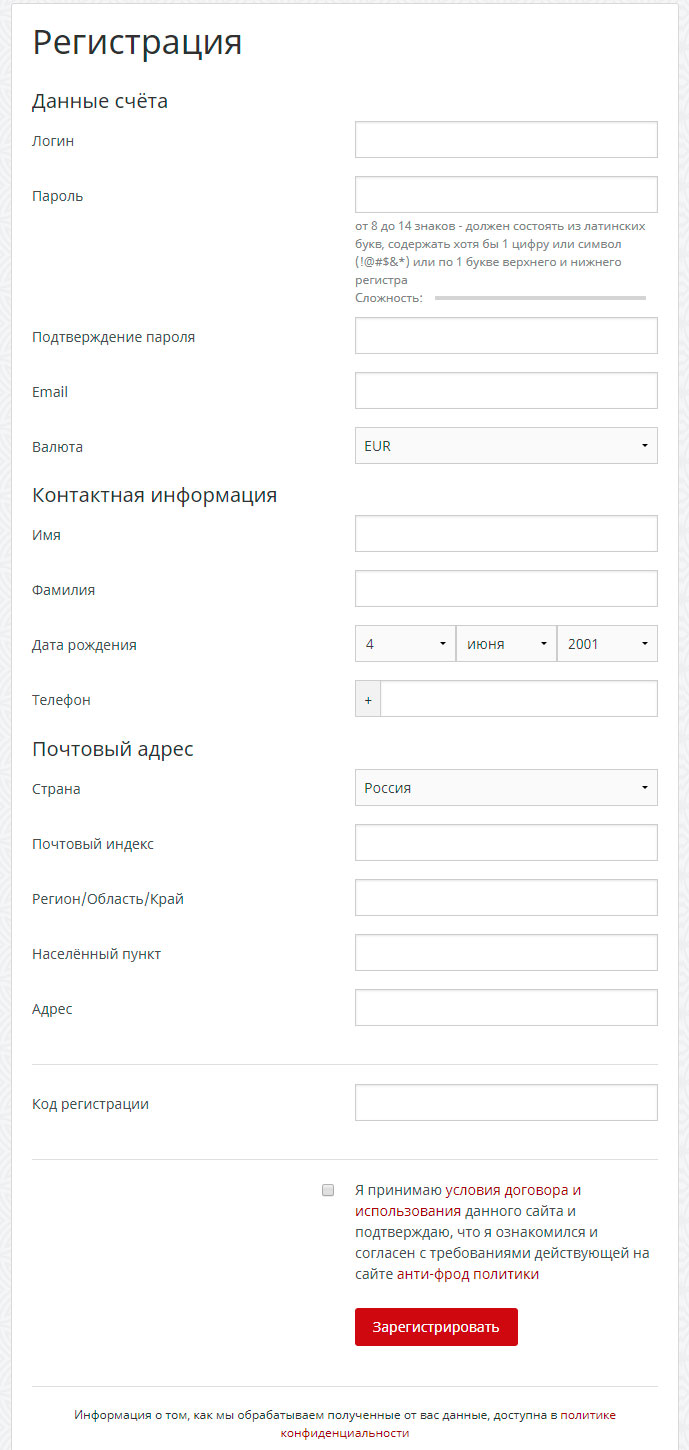The image size is (689, 1450).
Task: Open the Валюта currency dropdown
Action: point(506,446)
